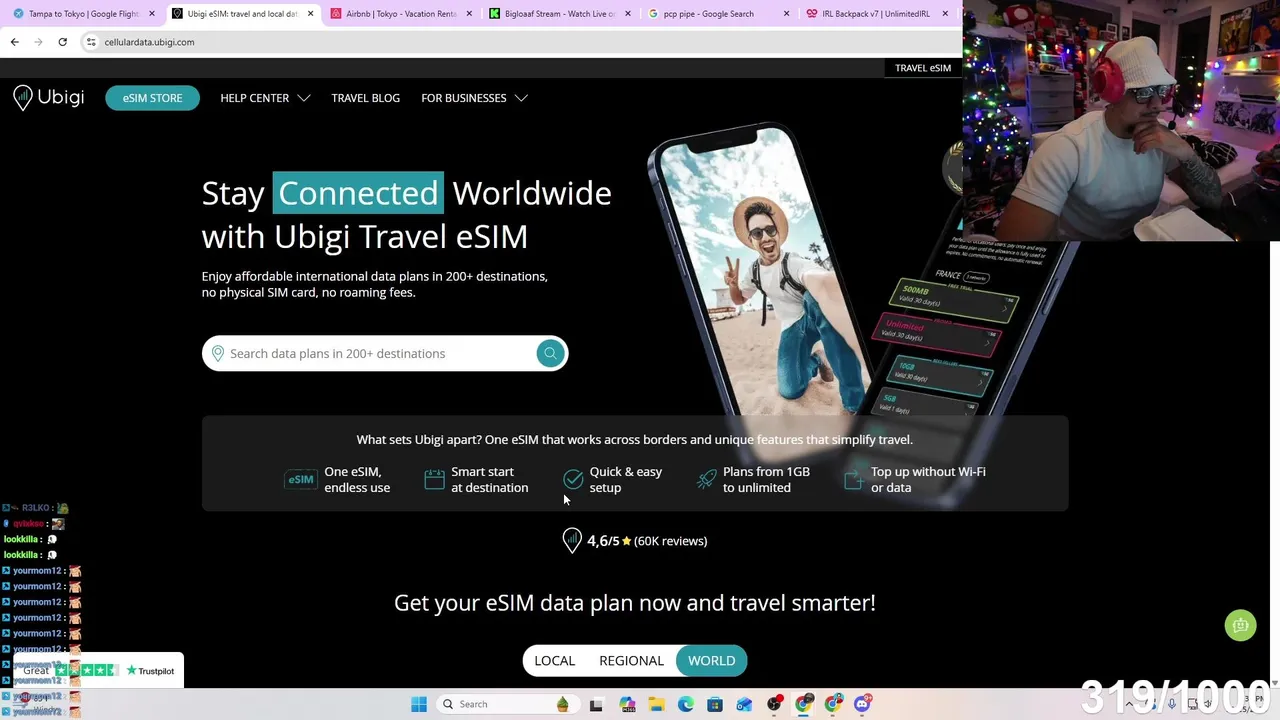Click the calendar Smart start icon
Viewport: 1280px width, 720px height.
pyautogui.click(x=434, y=480)
